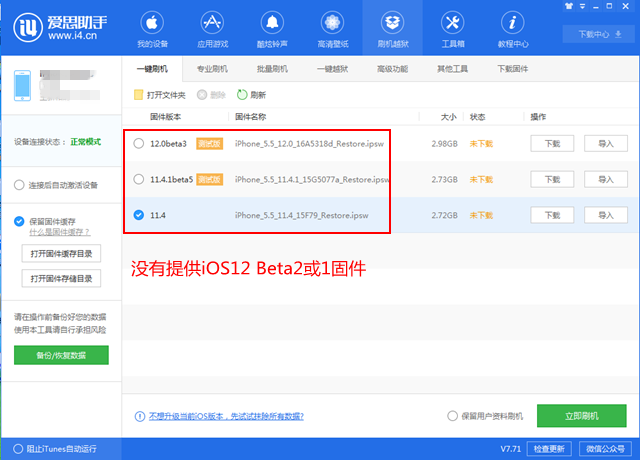Click file name iPhone_5.5_12.0_16A5318d_Restore.ipsw
Screen dimensions: 640x460
(x=309, y=144)
